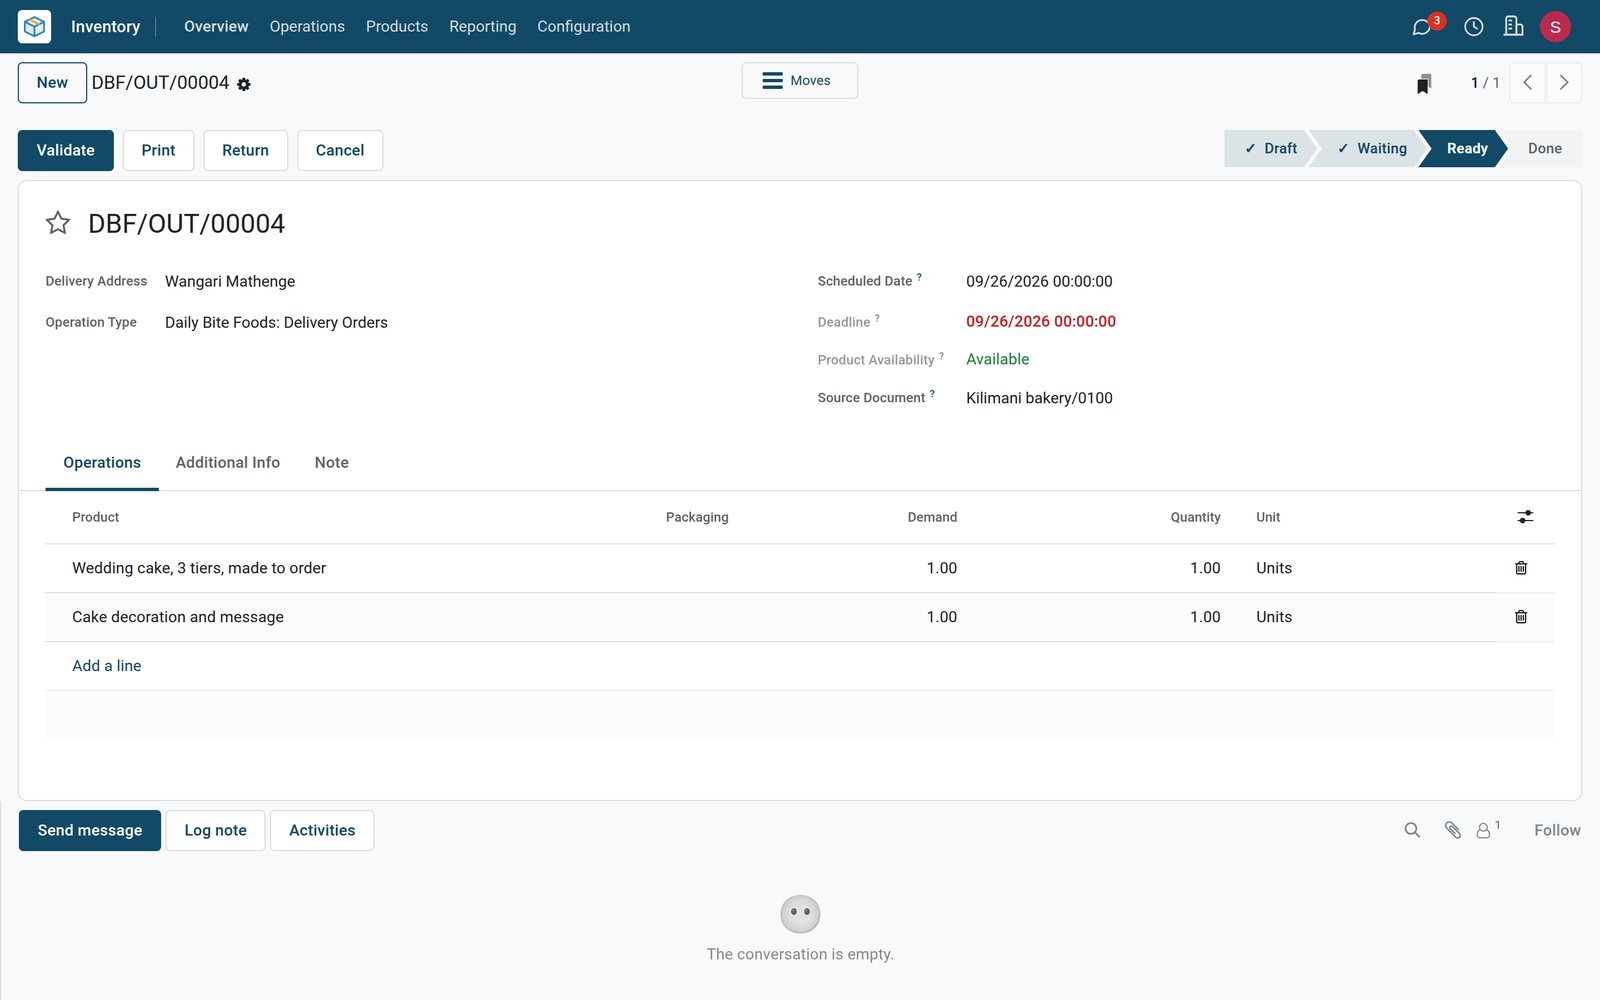The height and width of the screenshot is (1000, 1600).
Task: Open the Moves smart button
Action: tap(800, 81)
